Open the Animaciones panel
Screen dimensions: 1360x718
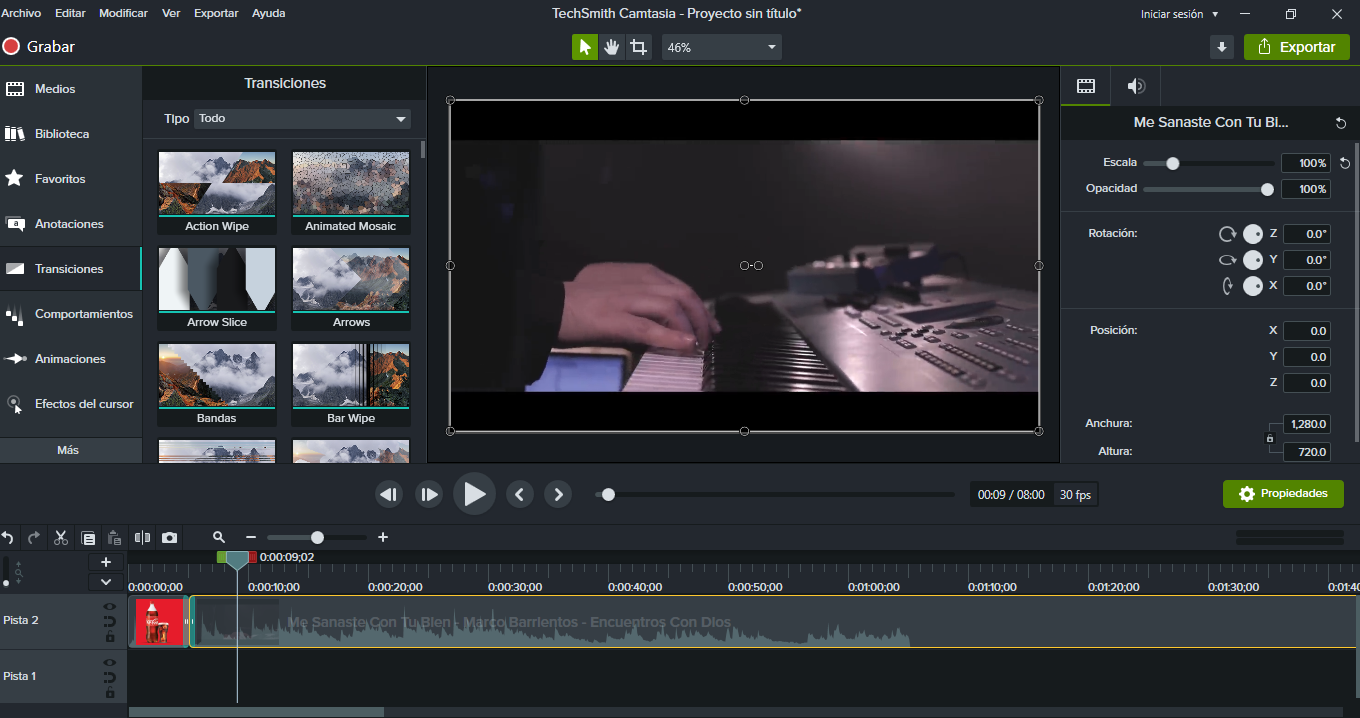71,359
